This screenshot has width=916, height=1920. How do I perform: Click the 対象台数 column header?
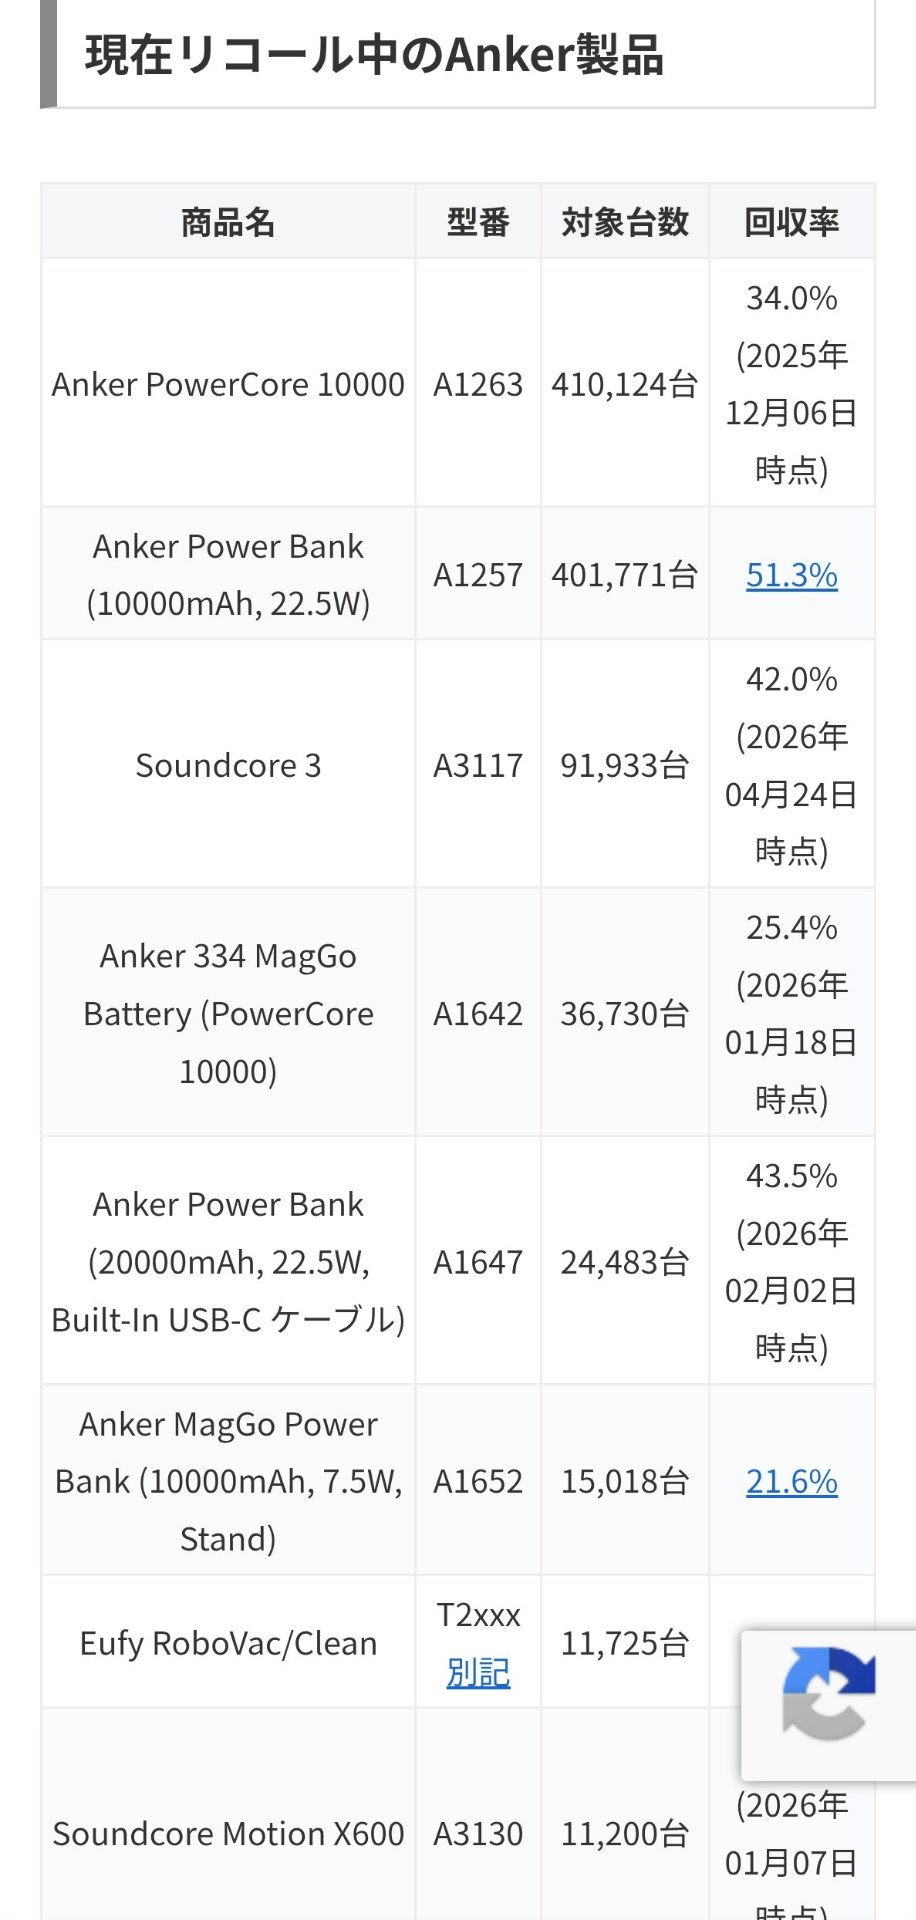[625, 222]
